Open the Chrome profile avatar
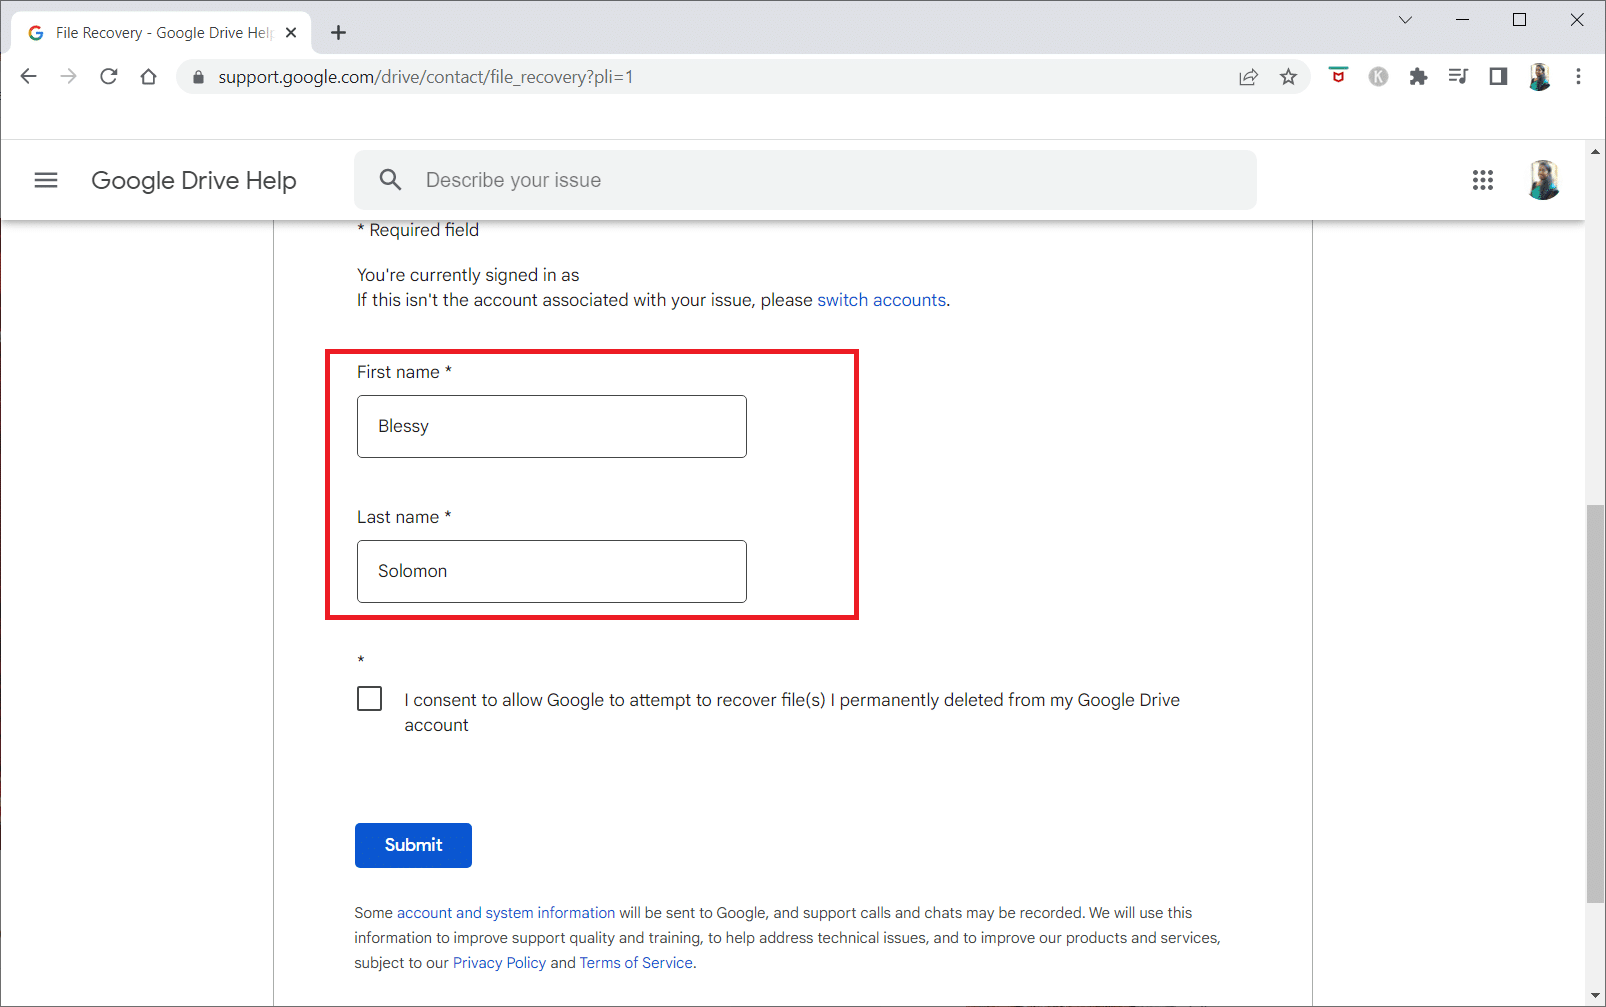 (1539, 77)
